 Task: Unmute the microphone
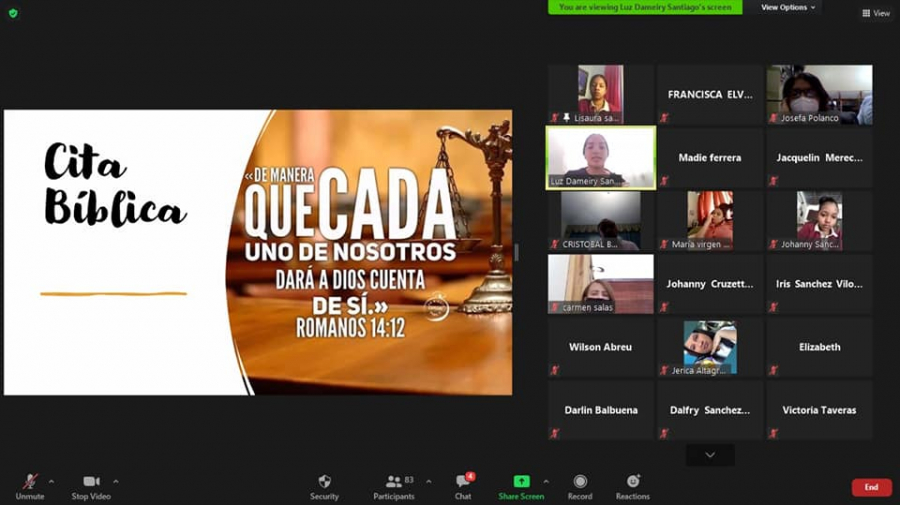click(30, 482)
